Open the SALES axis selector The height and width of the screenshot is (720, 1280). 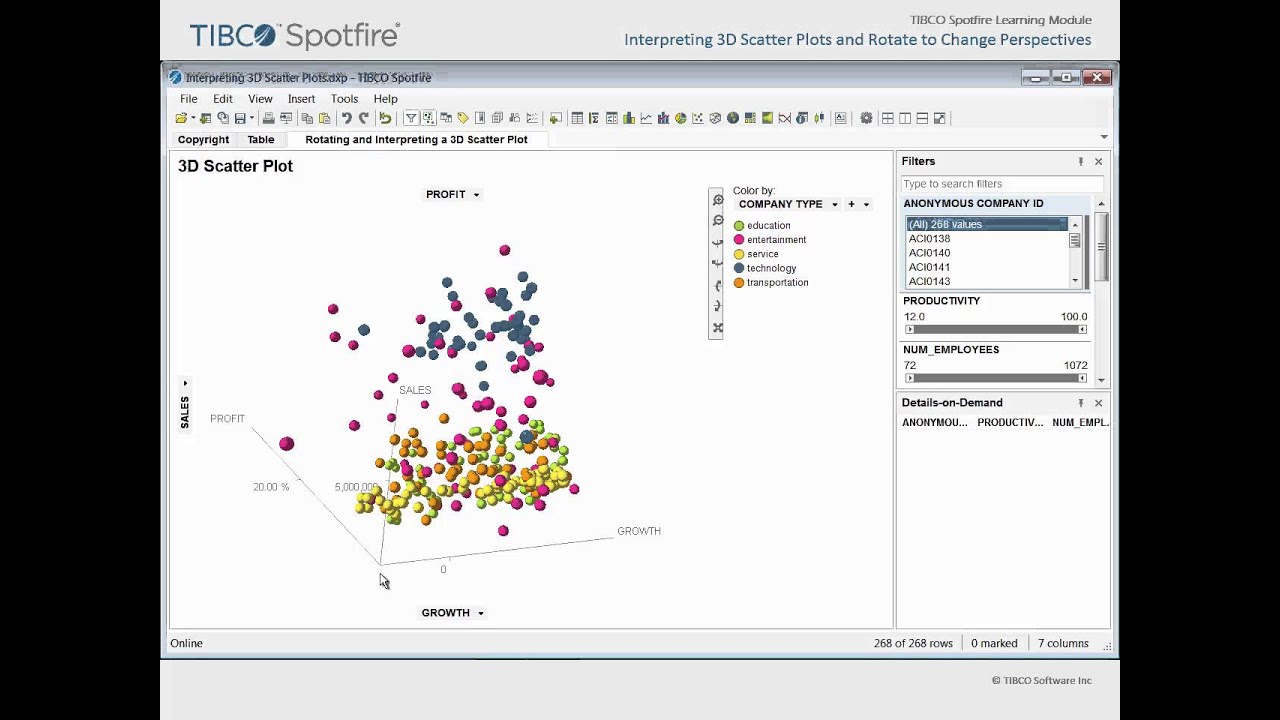[x=185, y=405]
